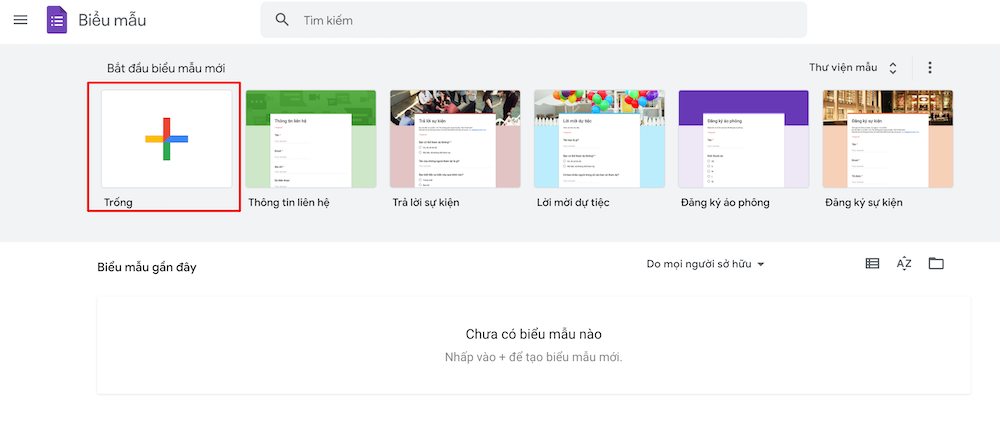Open the file picker folder icon
1000x431 pixels.
pos(936,263)
